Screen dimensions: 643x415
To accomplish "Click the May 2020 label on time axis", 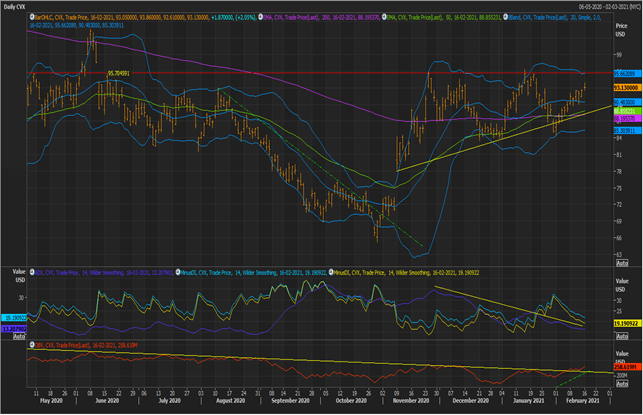I will 51,401.
